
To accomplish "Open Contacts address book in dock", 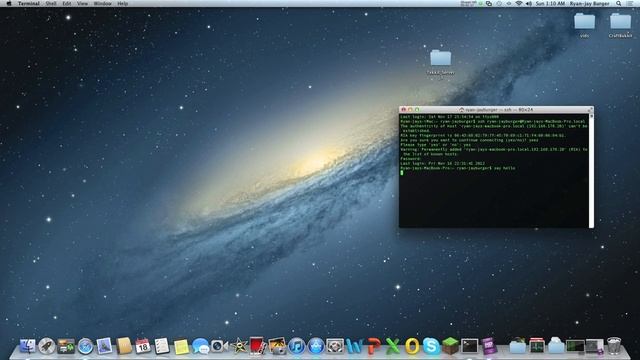I will click(x=124, y=346).
